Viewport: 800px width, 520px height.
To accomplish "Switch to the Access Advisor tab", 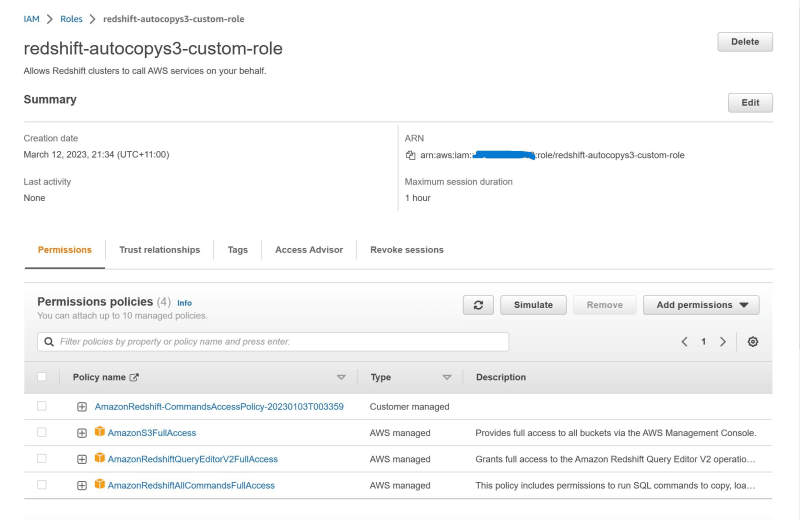I will click(x=309, y=250).
